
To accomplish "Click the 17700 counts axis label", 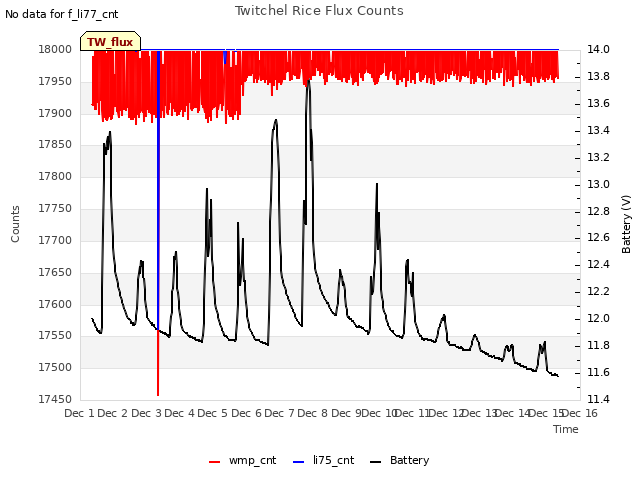I will click(x=55, y=240).
